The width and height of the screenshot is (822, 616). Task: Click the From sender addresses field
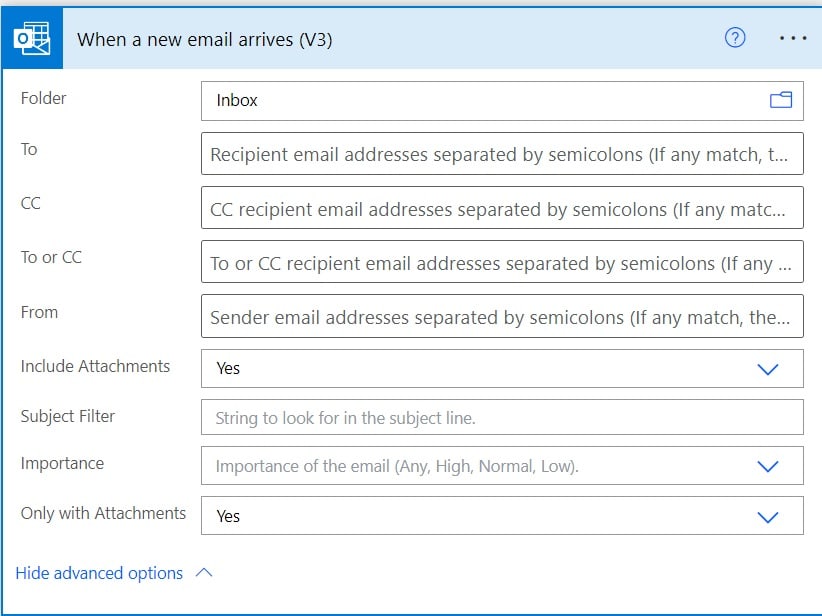click(502, 316)
